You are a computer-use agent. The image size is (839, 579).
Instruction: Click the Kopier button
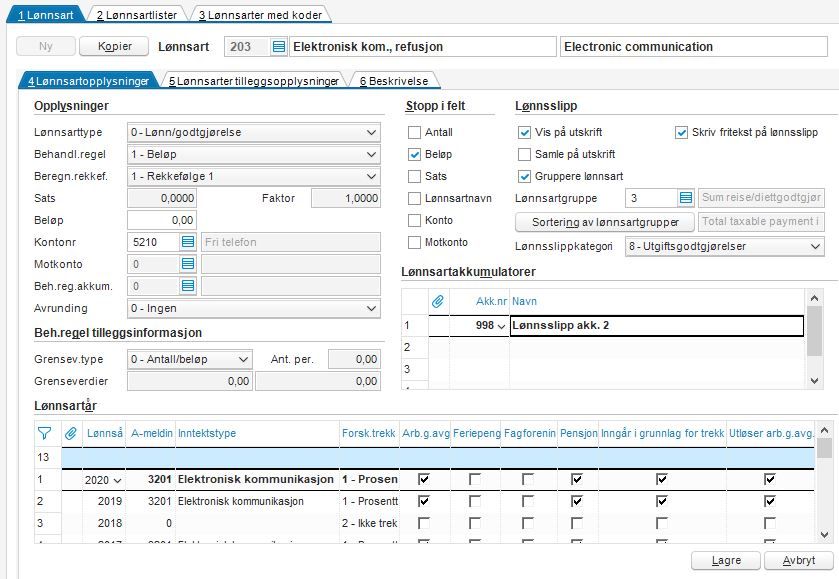114,46
